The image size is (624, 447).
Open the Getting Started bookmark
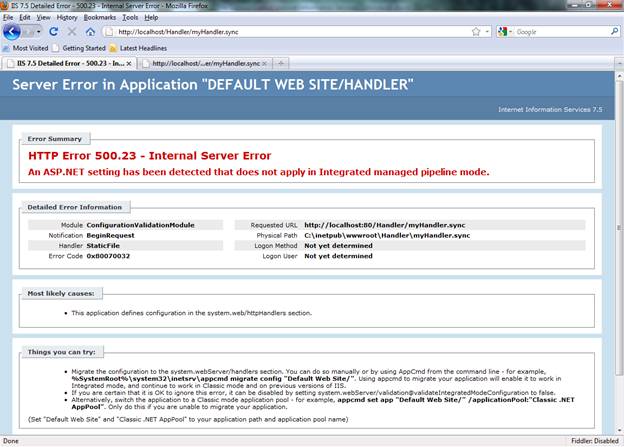coord(79,48)
